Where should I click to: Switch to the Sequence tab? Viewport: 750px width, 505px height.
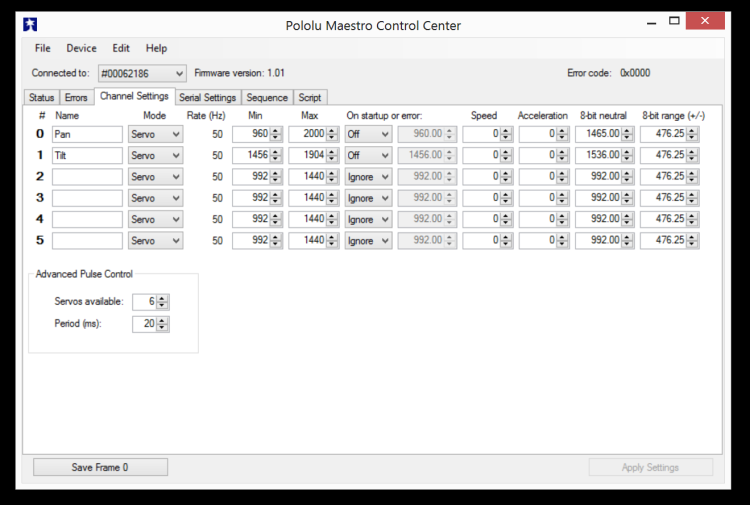pyautogui.click(x=267, y=98)
